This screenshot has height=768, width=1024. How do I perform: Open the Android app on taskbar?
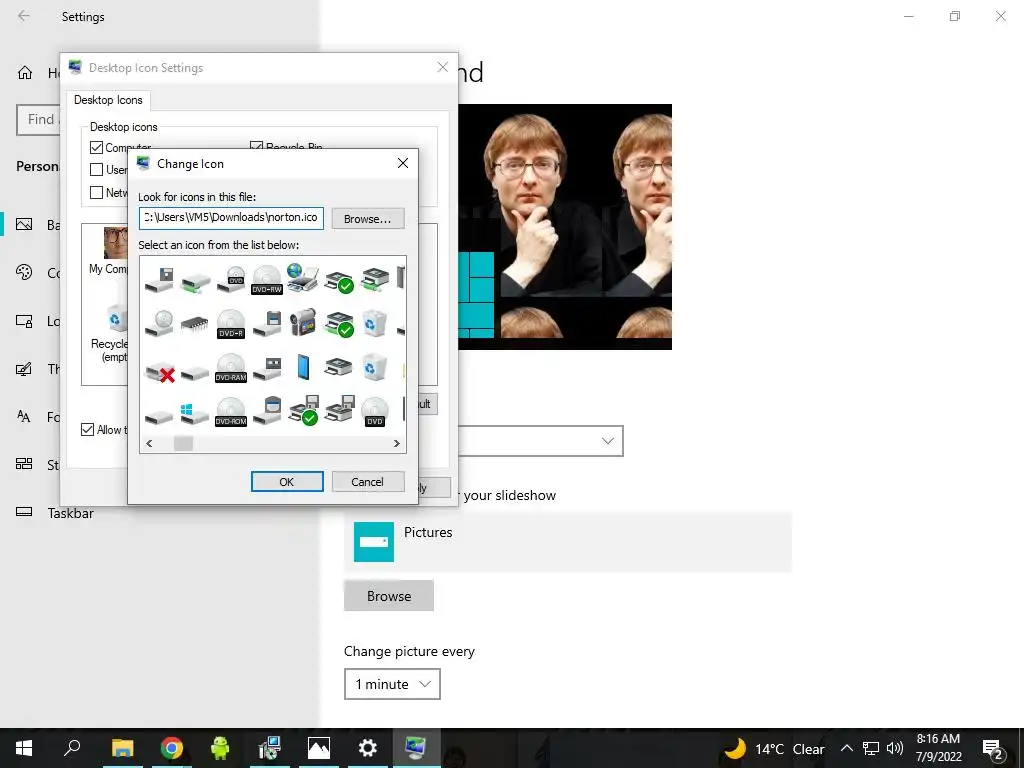click(x=220, y=748)
